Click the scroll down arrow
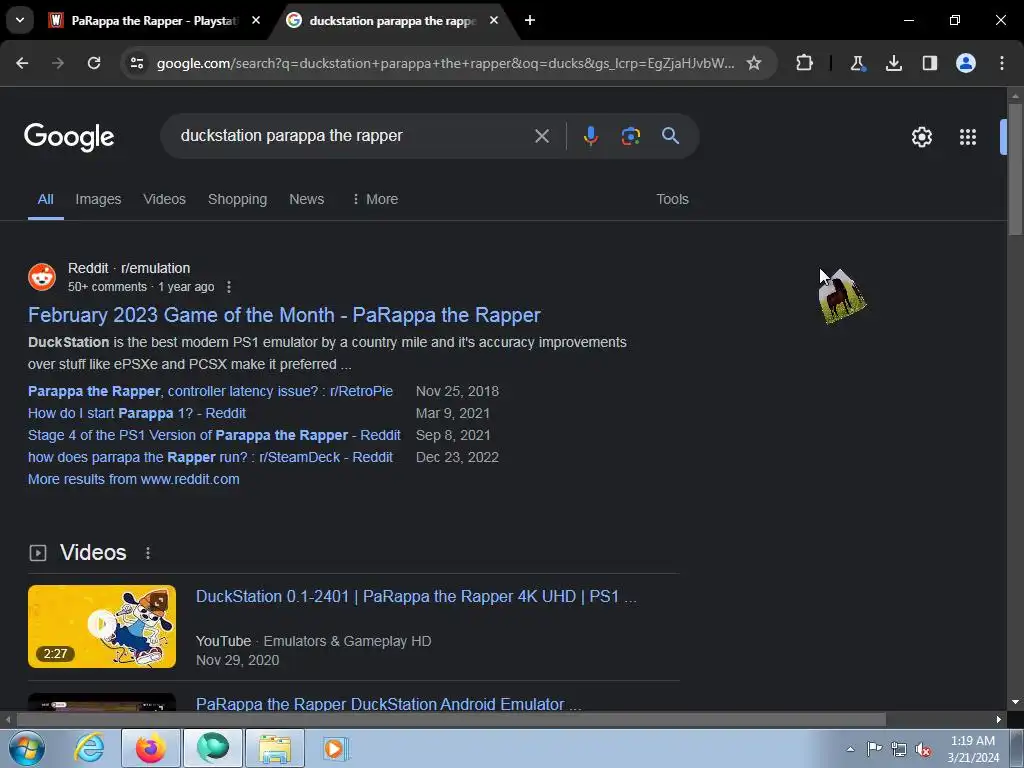1024x768 pixels. pos(1015,702)
